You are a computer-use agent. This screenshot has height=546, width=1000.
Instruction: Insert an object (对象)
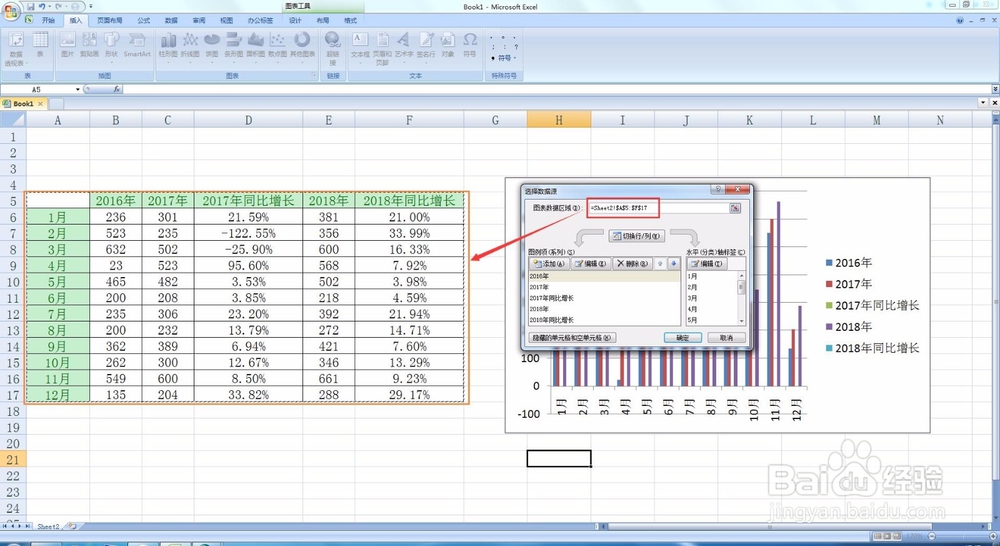448,45
